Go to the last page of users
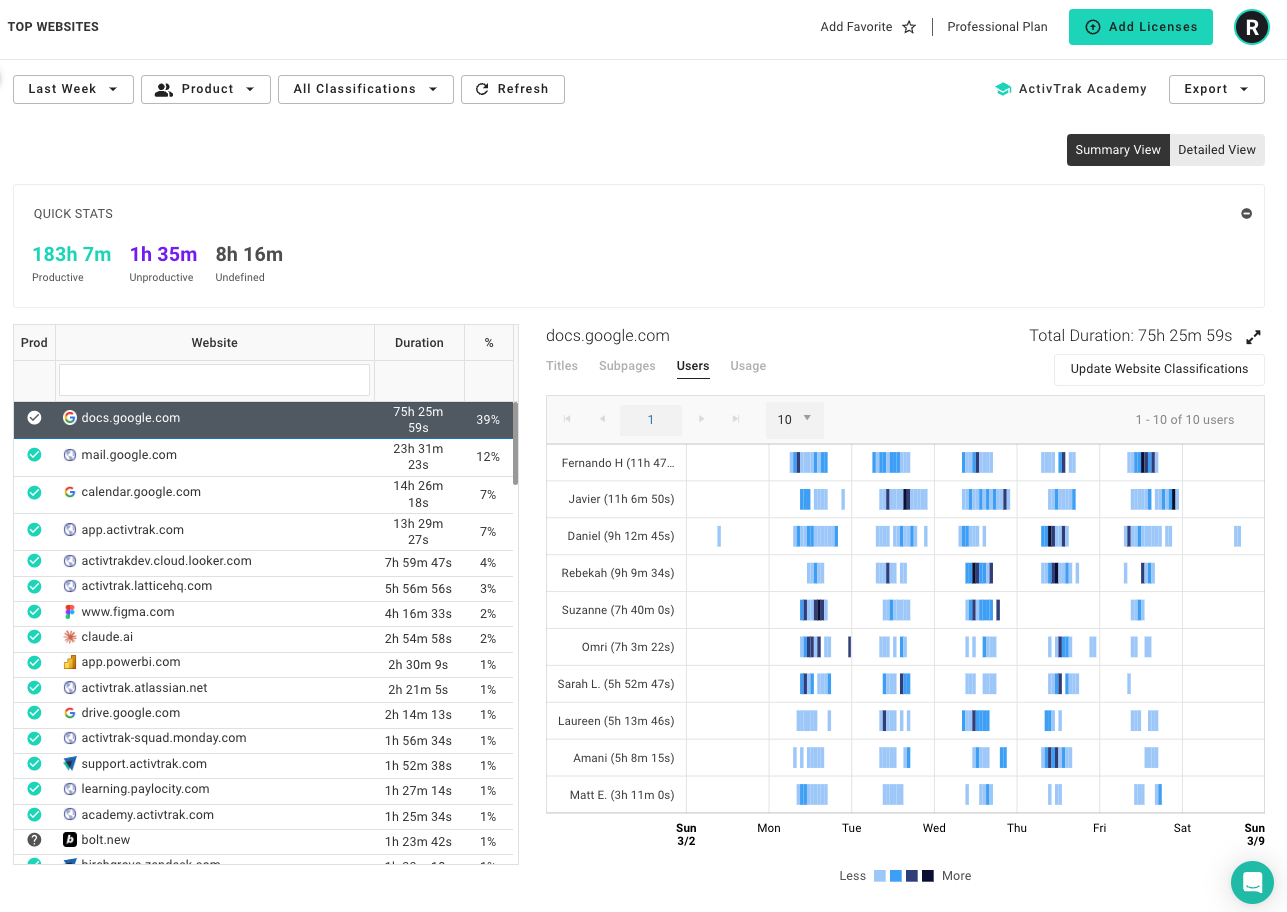Image resolution: width=1287 pixels, height=912 pixels. [736, 419]
